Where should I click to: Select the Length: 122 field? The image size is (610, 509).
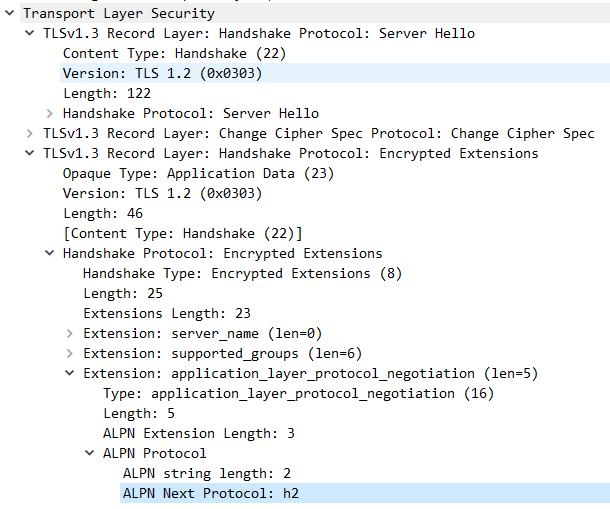tap(107, 93)
